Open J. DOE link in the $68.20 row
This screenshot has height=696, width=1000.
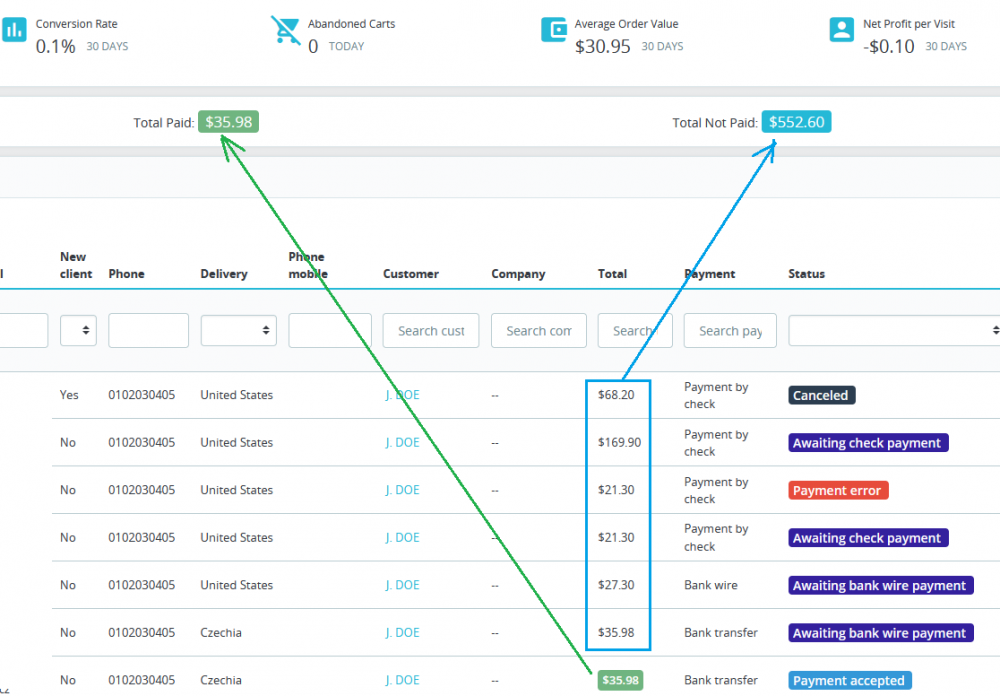pyautogui.click(x=402, y=395)
